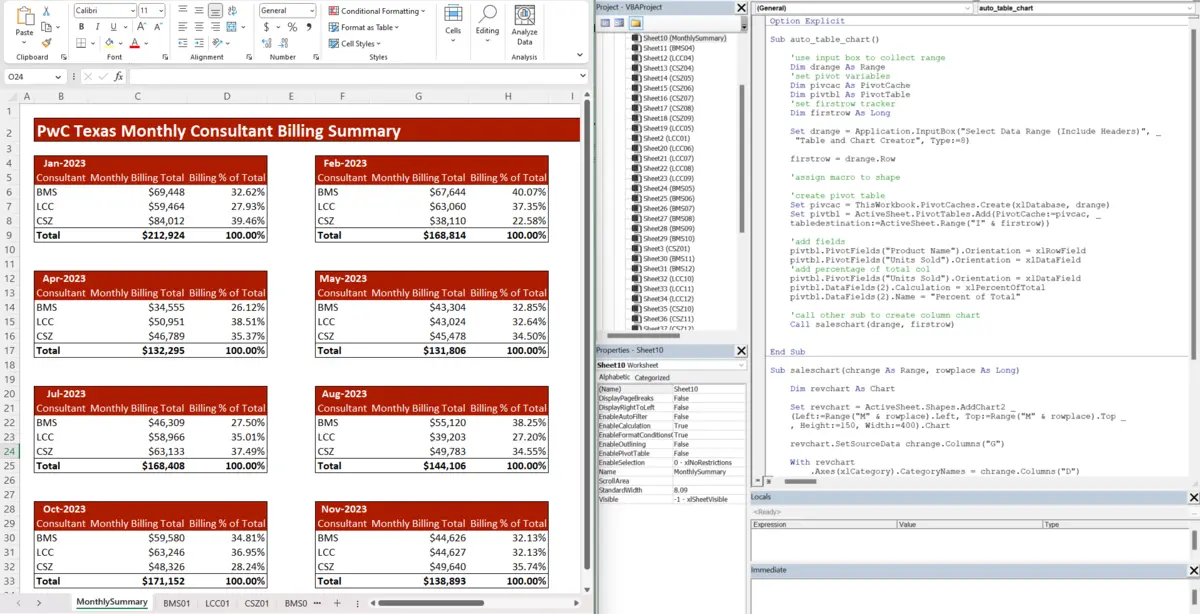Screen dimensions: 1200x614
Task: Toggle italic formatting
Action: click(97, 27)
